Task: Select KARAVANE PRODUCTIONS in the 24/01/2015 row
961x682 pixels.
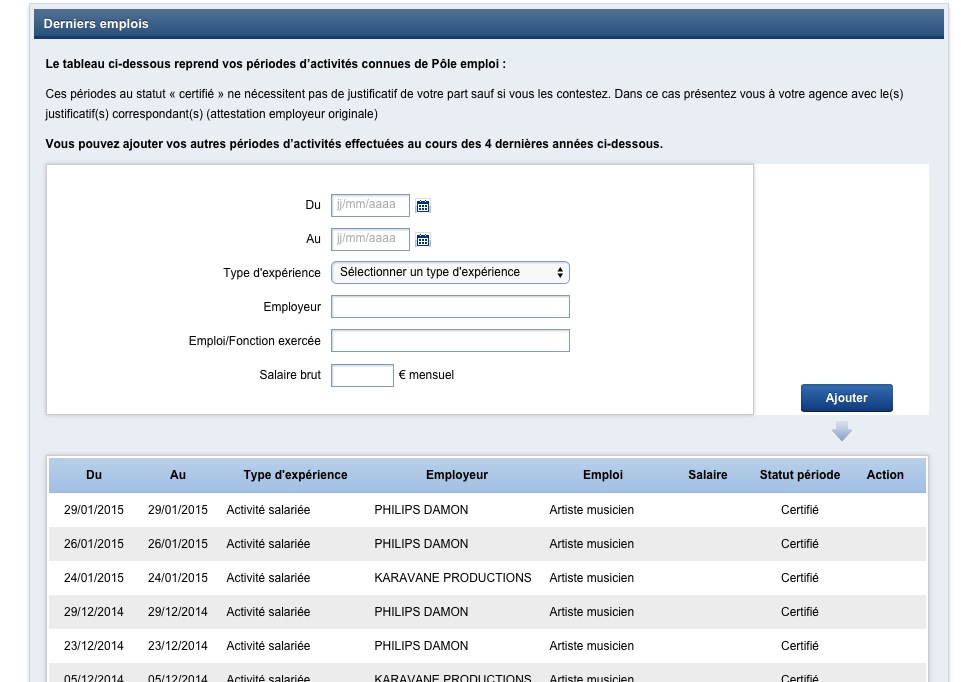Action: tap(453, 578)
